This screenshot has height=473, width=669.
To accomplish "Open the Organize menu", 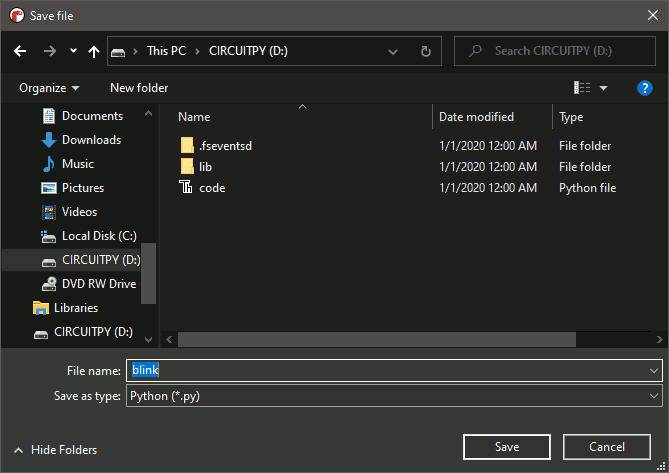I will pos(49,88).
